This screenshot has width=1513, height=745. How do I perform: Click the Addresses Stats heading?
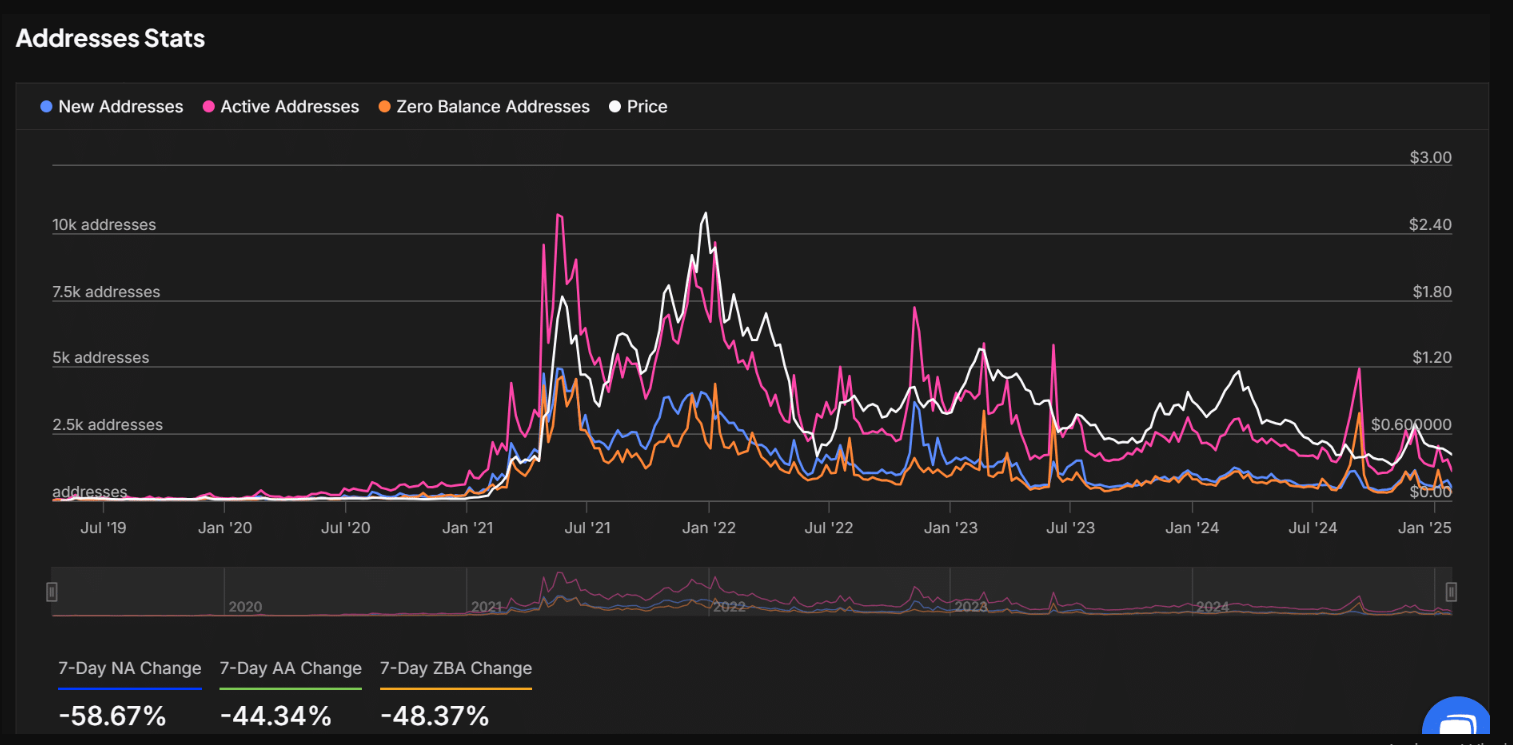[x=110, y=39]
